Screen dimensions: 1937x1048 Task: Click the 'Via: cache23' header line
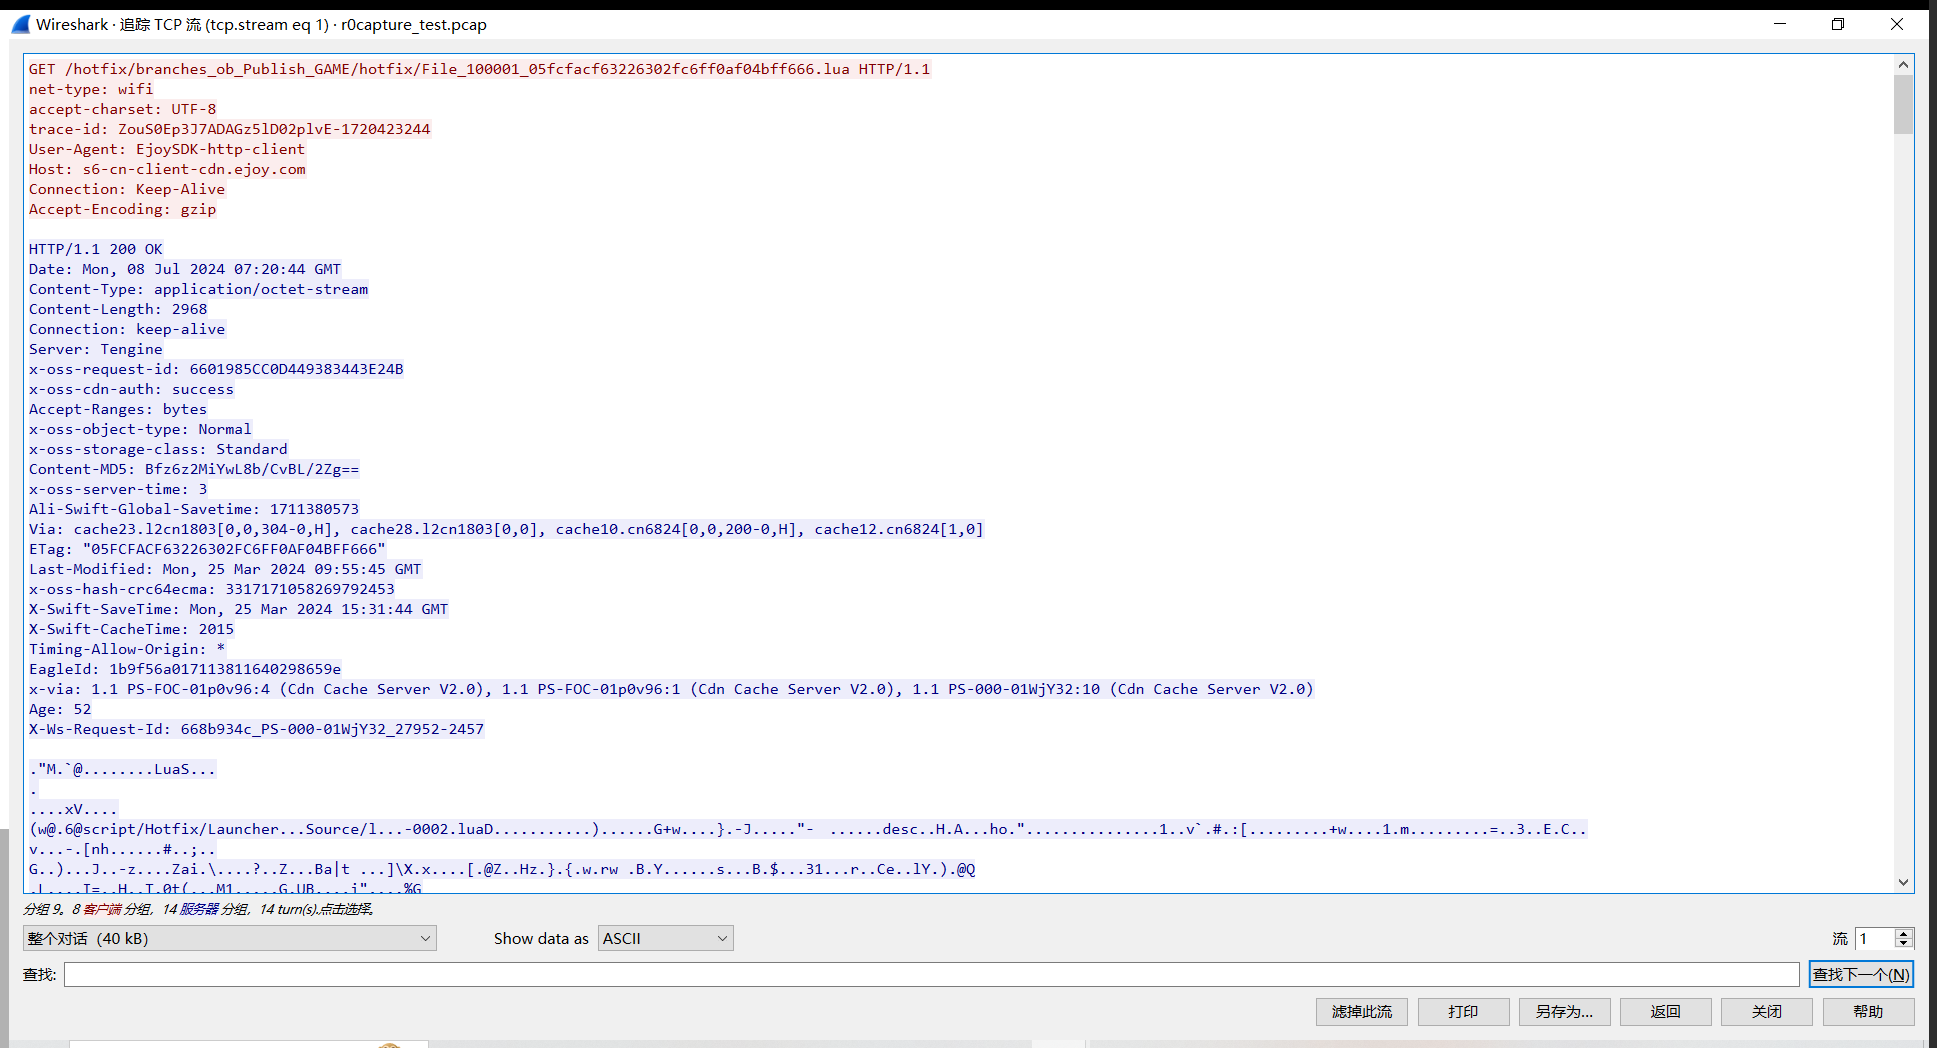click(x=506, y=529)
